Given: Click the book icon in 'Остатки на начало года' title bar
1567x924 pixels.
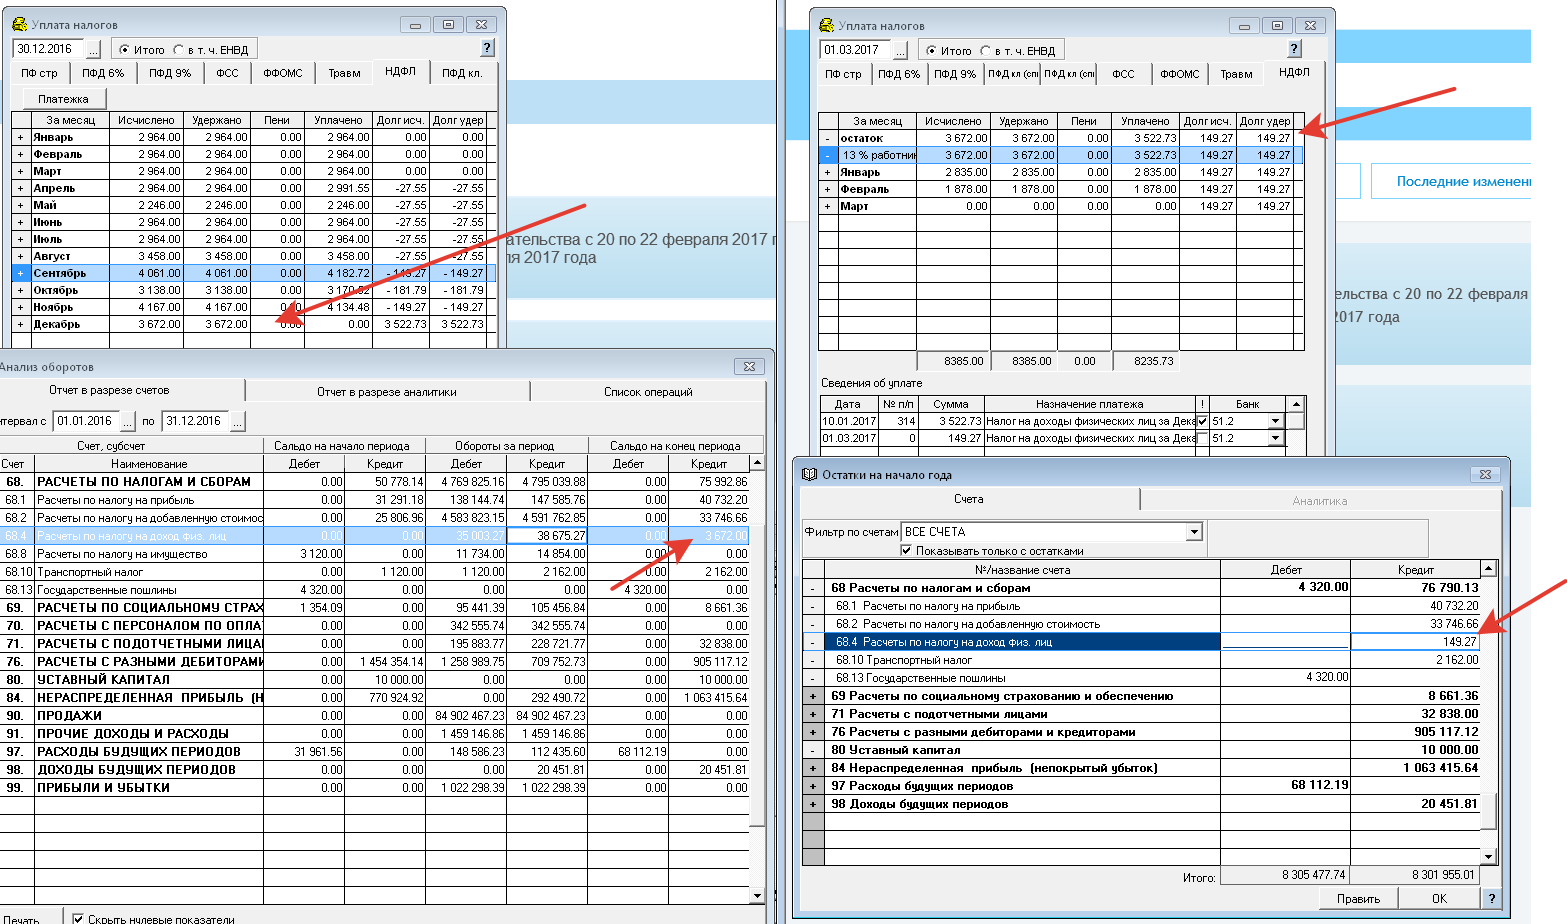Looking at the screenshot, I should 810,475.
